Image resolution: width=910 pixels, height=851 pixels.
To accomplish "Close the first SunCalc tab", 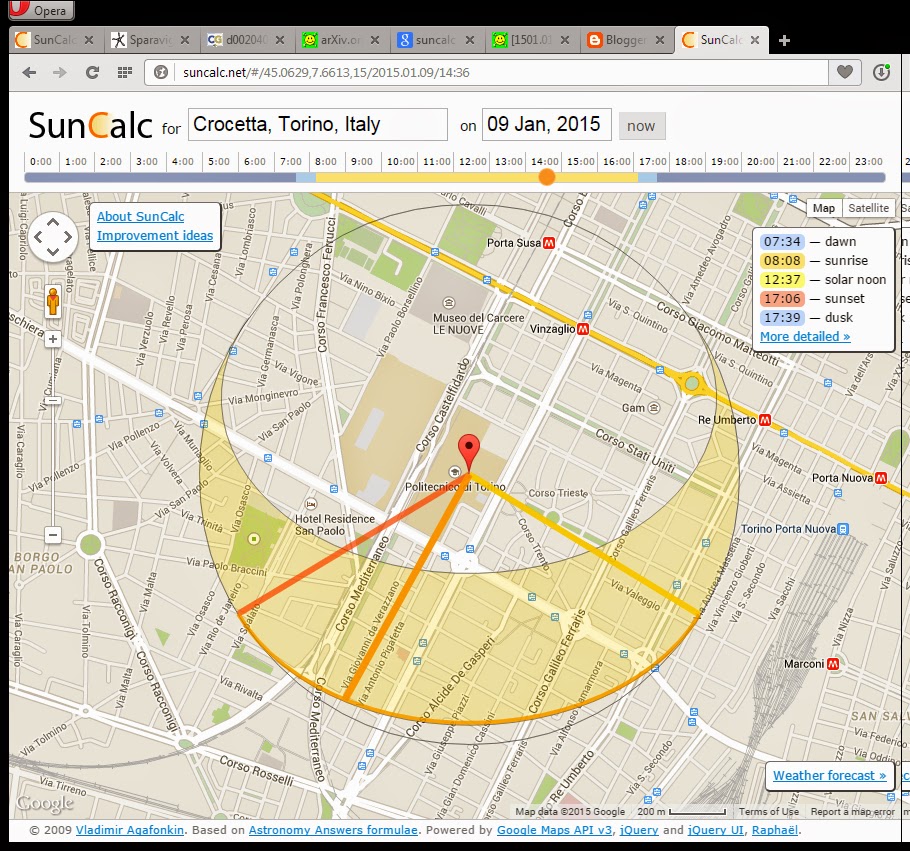I will pyautogui.click(x=89, y=40).
